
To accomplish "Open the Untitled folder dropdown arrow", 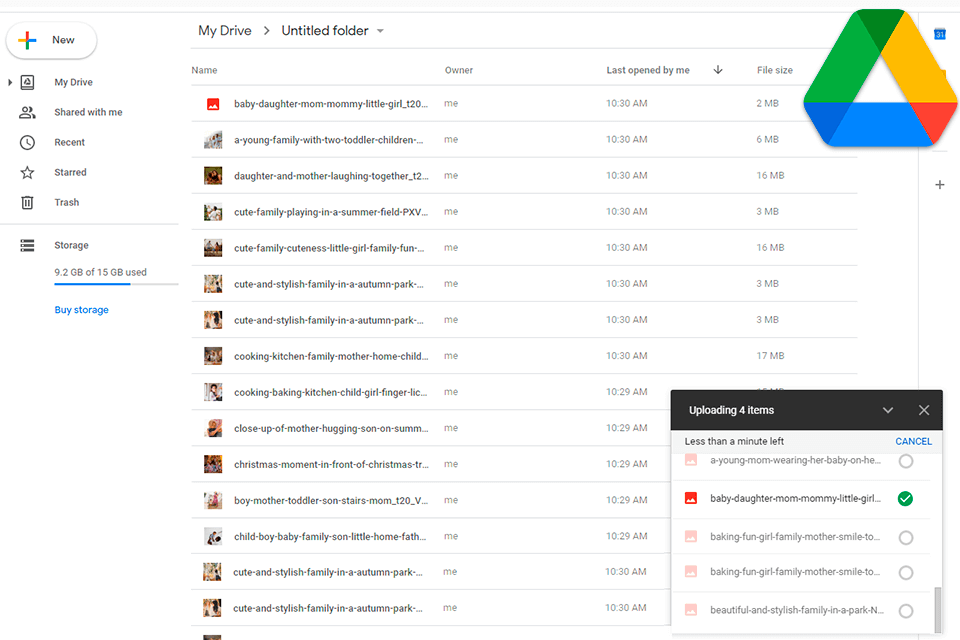I will pos(380,31).
